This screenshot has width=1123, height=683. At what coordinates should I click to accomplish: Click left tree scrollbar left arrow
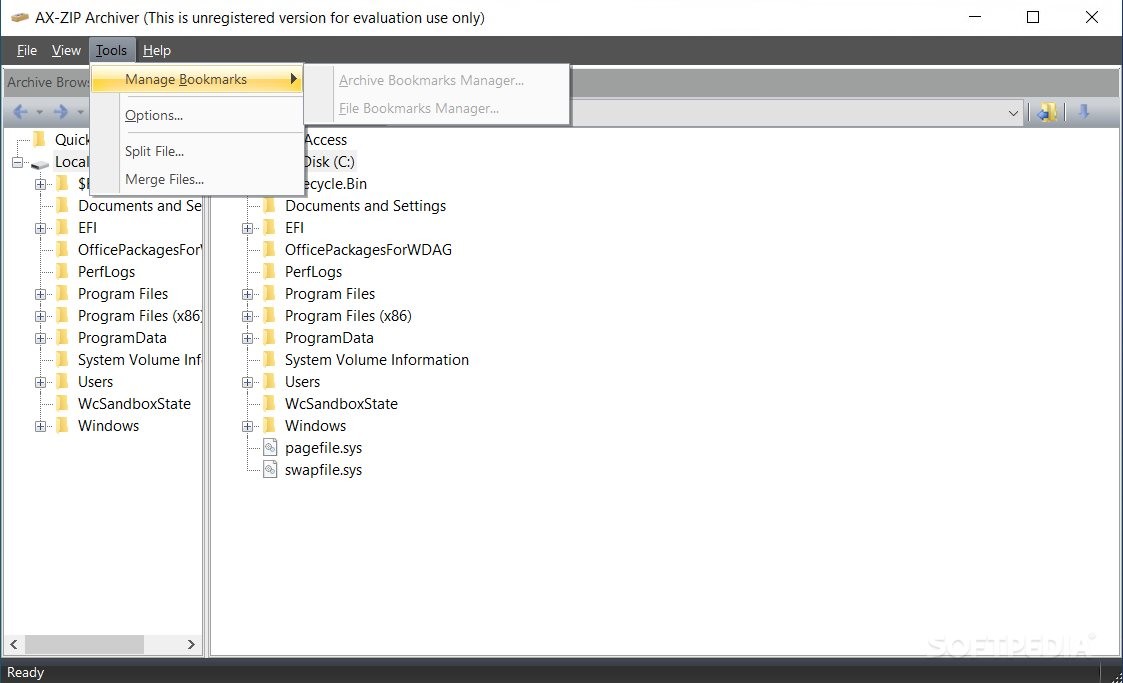click(14, 644)
